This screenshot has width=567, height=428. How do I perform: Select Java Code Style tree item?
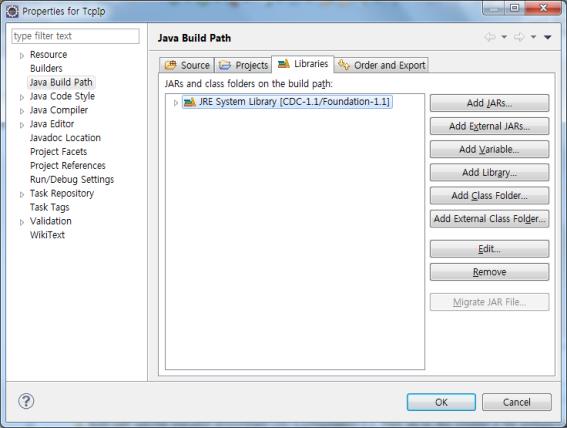[62, 96]
